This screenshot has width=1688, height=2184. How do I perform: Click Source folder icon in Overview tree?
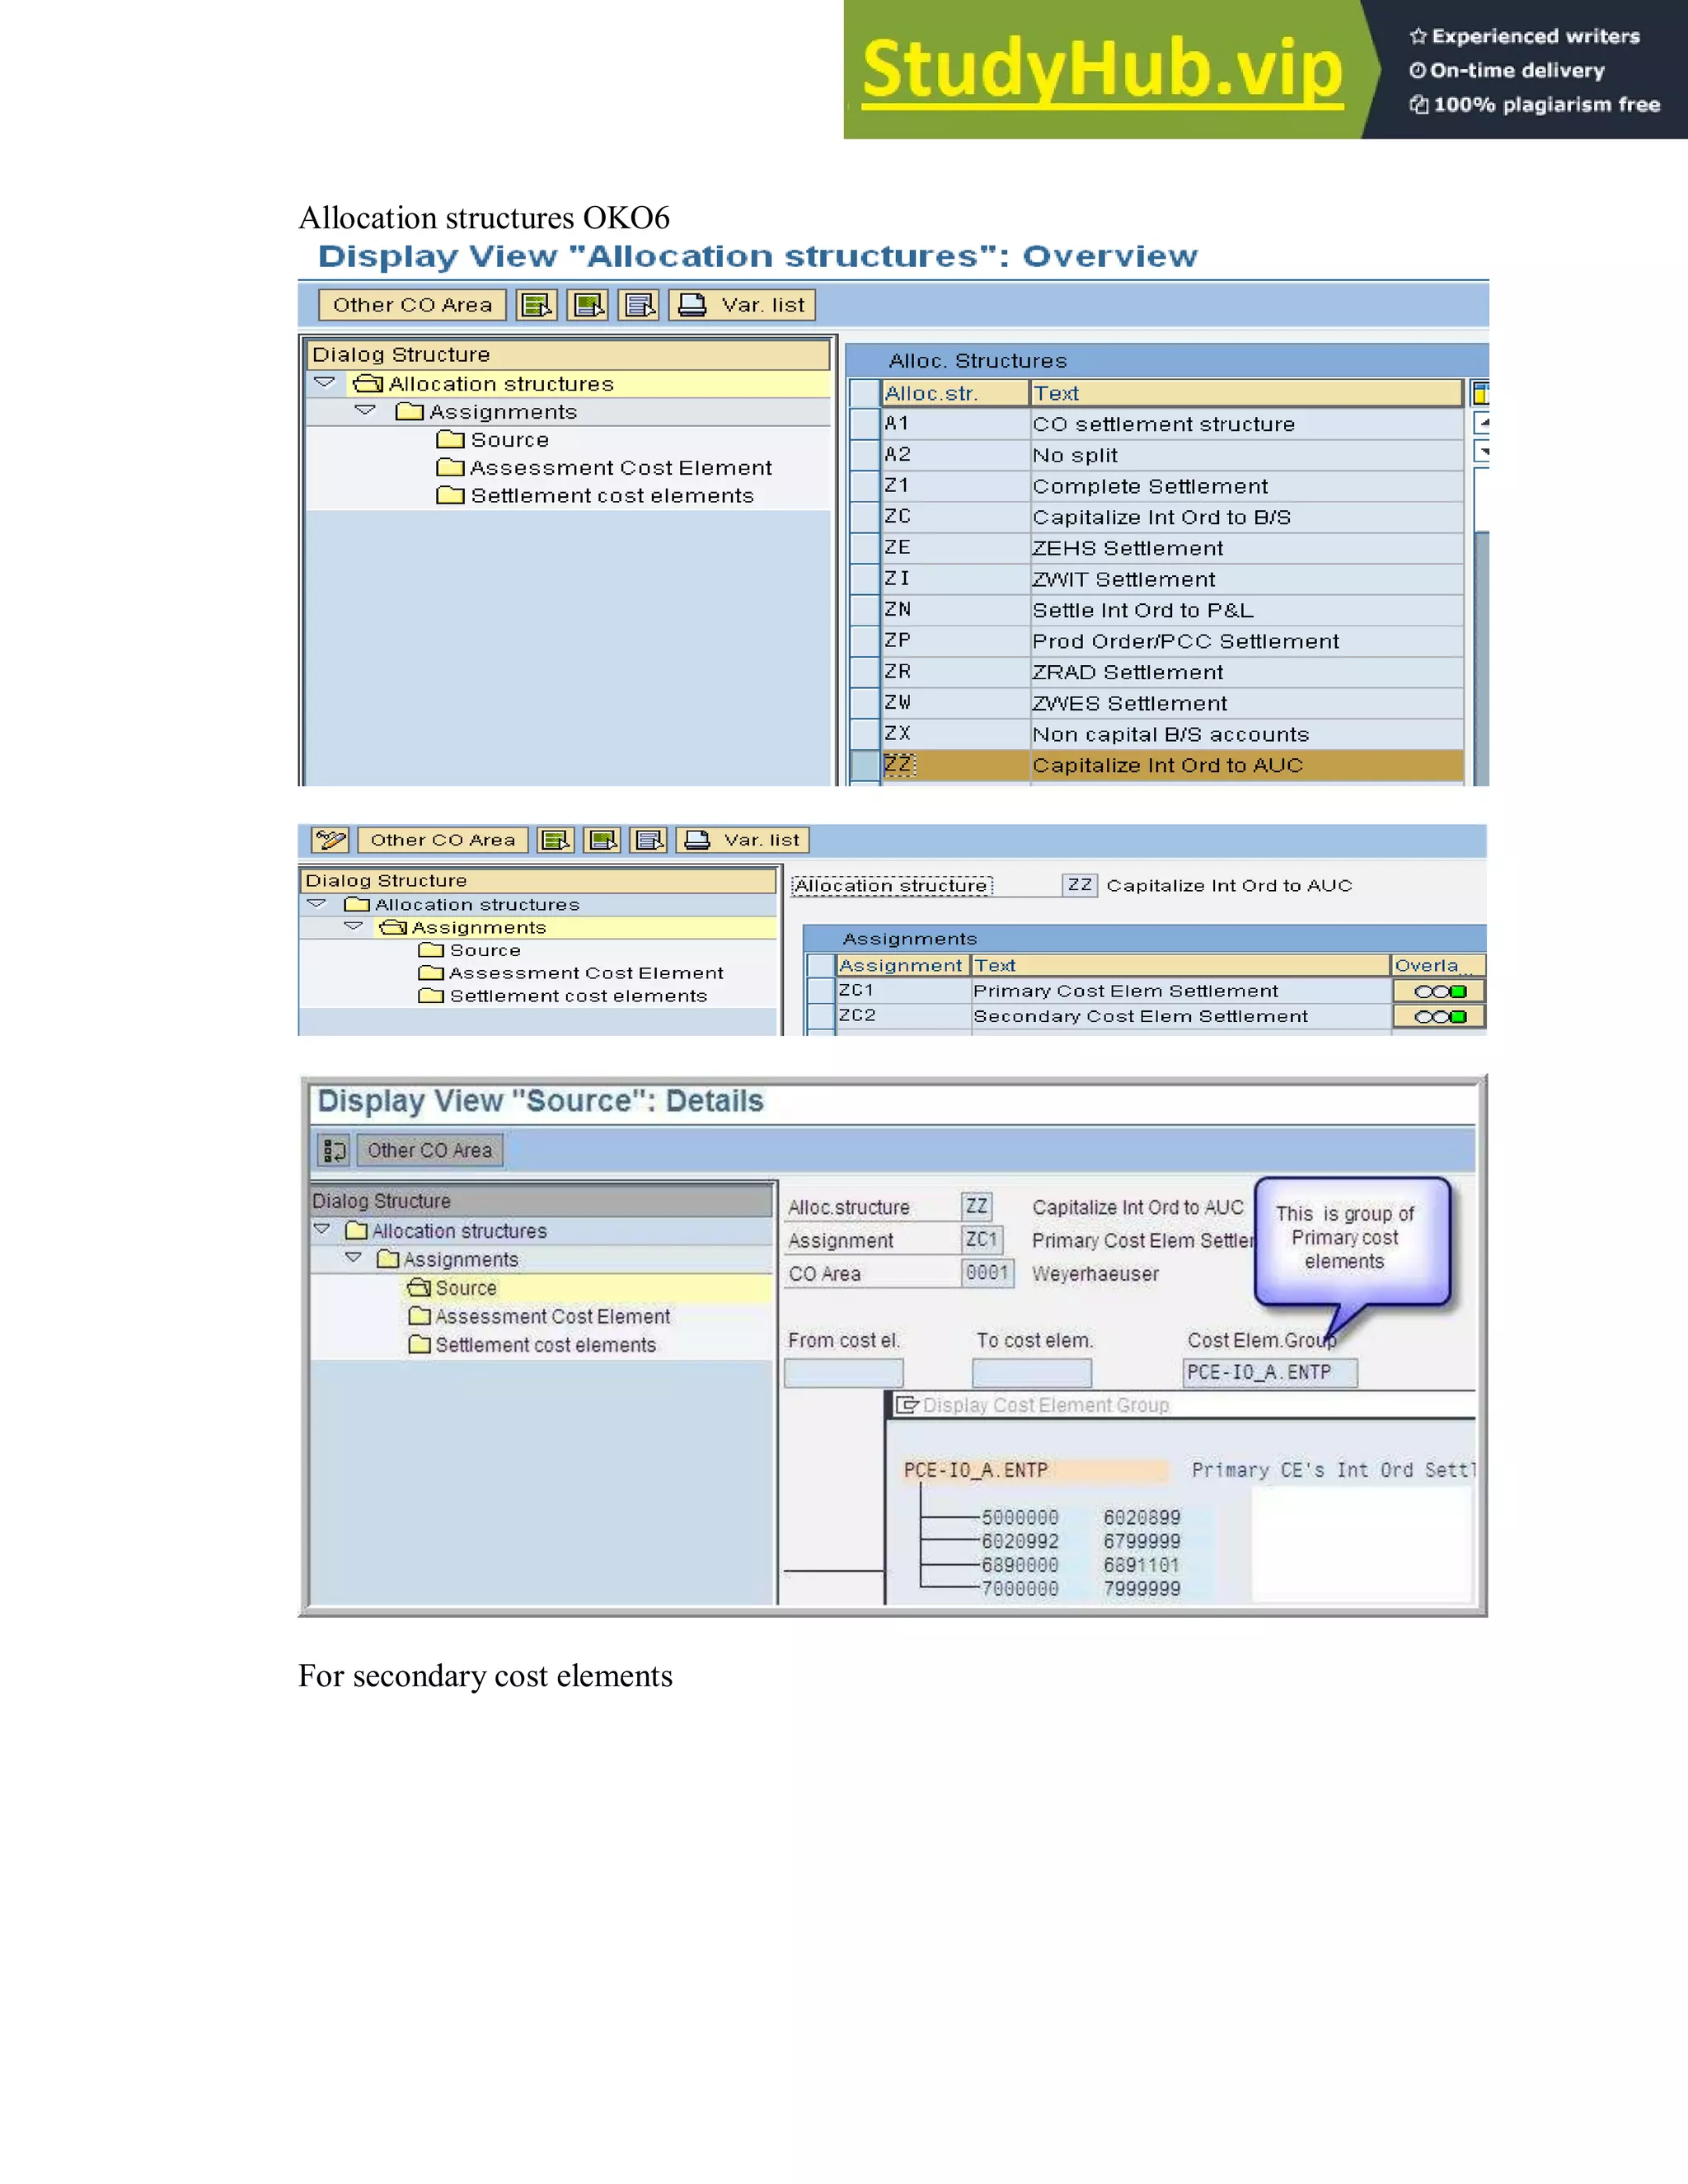pyautogui.click(x=451, y=440)
